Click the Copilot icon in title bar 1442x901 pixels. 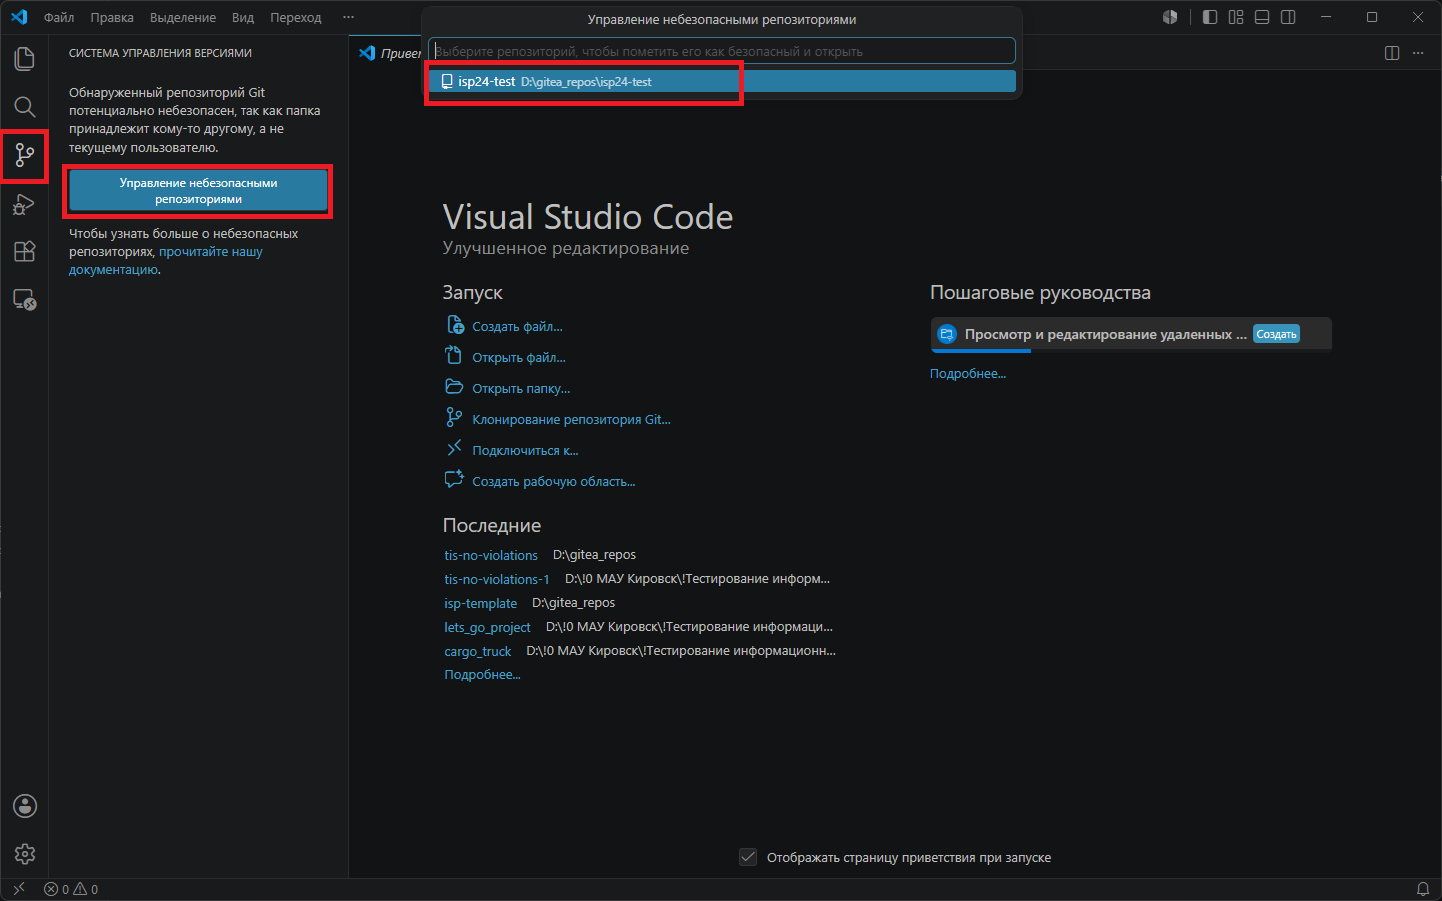coord(1170,17)
